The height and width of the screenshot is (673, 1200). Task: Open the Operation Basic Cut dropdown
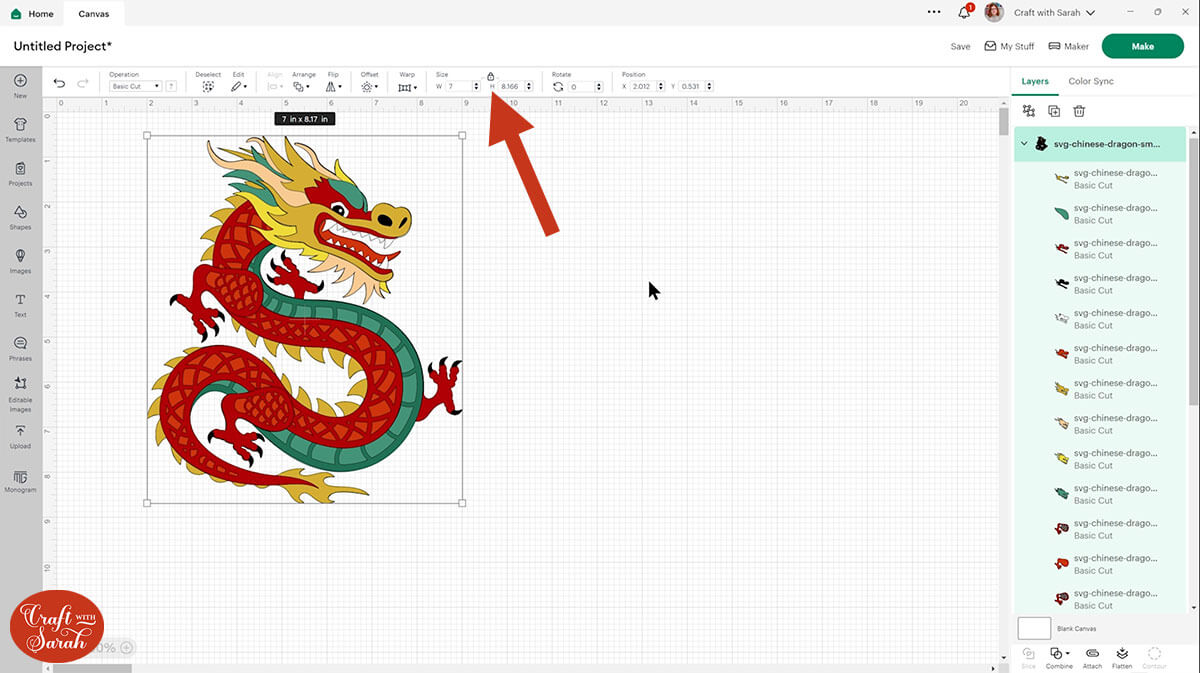click(135, 87)
